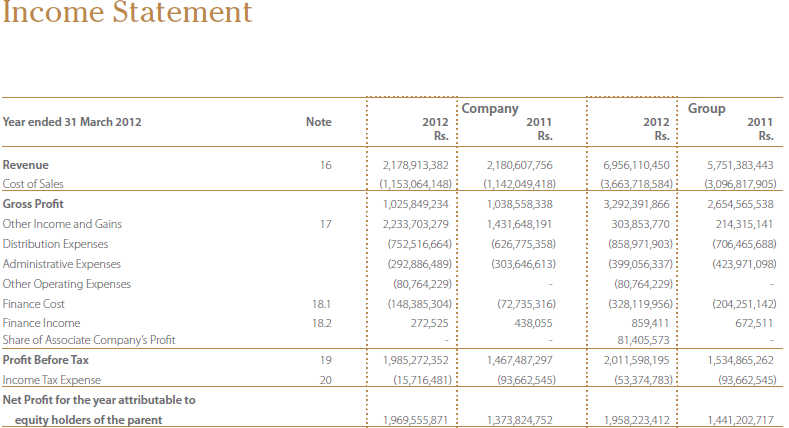Click the Note column header
The height and width of the screenshot is (428, 789).
[318, 122]
